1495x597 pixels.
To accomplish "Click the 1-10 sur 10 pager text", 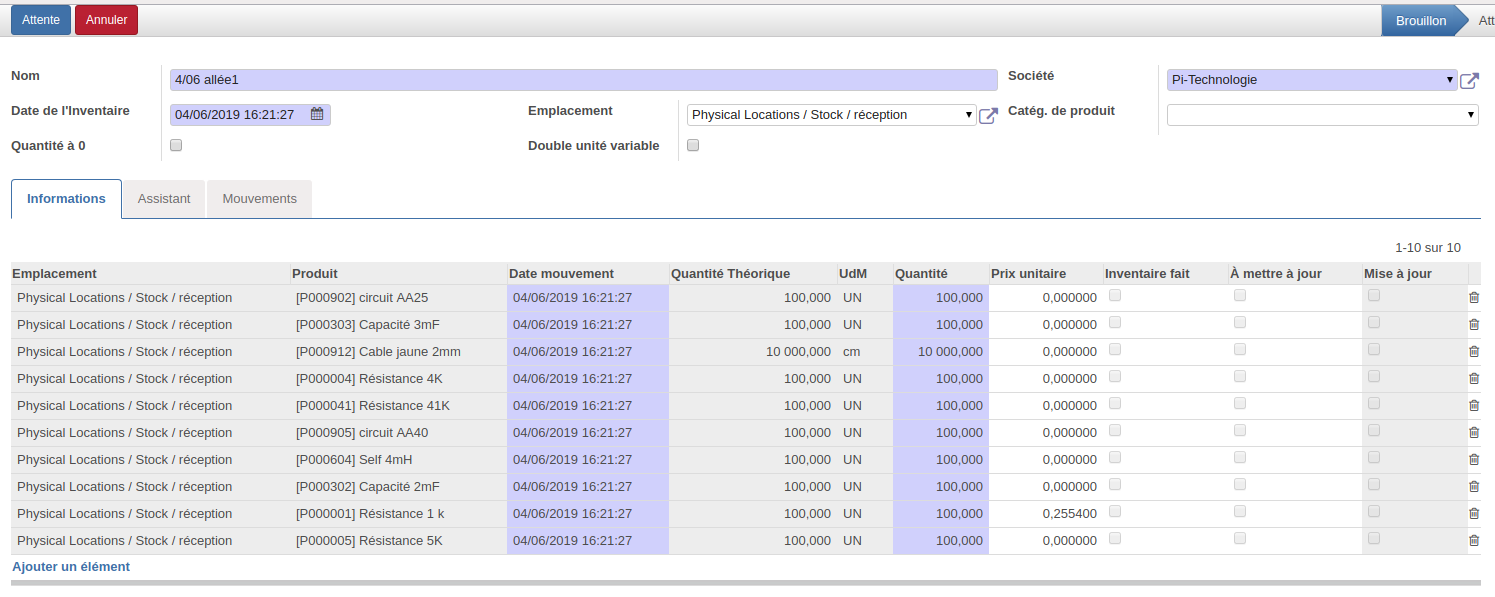I will [1428, 247].
